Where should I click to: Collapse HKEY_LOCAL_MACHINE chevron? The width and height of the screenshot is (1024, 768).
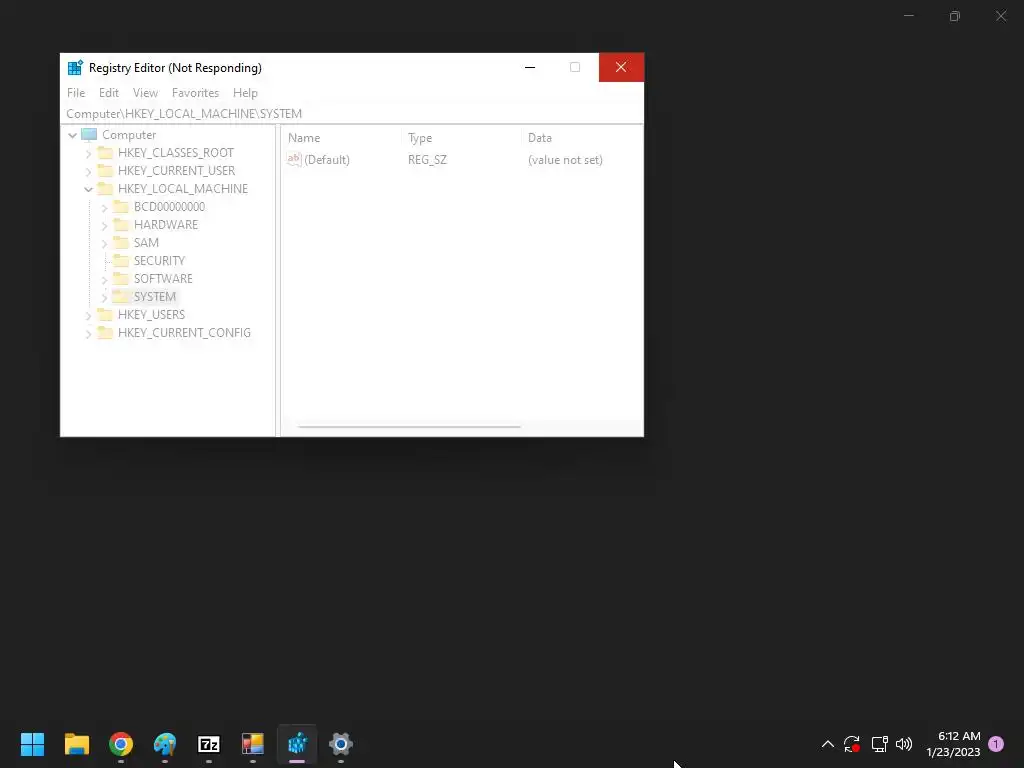click(88, 189)
